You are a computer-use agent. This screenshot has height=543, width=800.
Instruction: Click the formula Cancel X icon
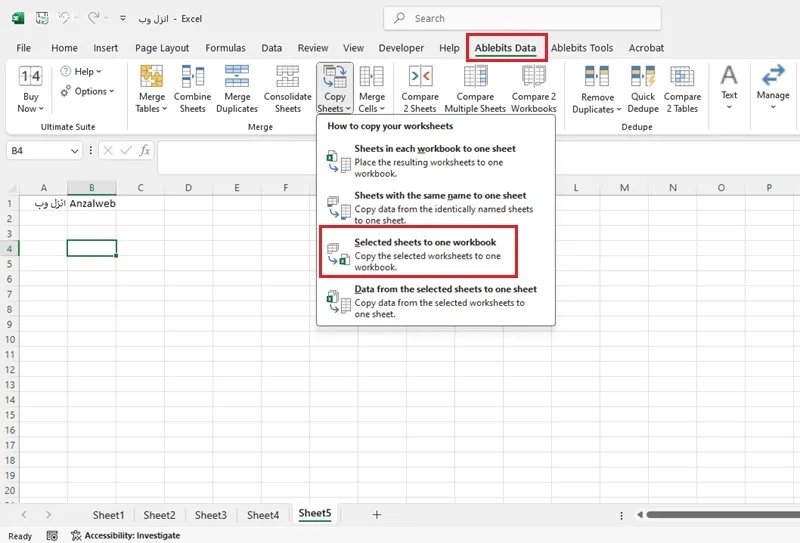[x=108, y=150]
